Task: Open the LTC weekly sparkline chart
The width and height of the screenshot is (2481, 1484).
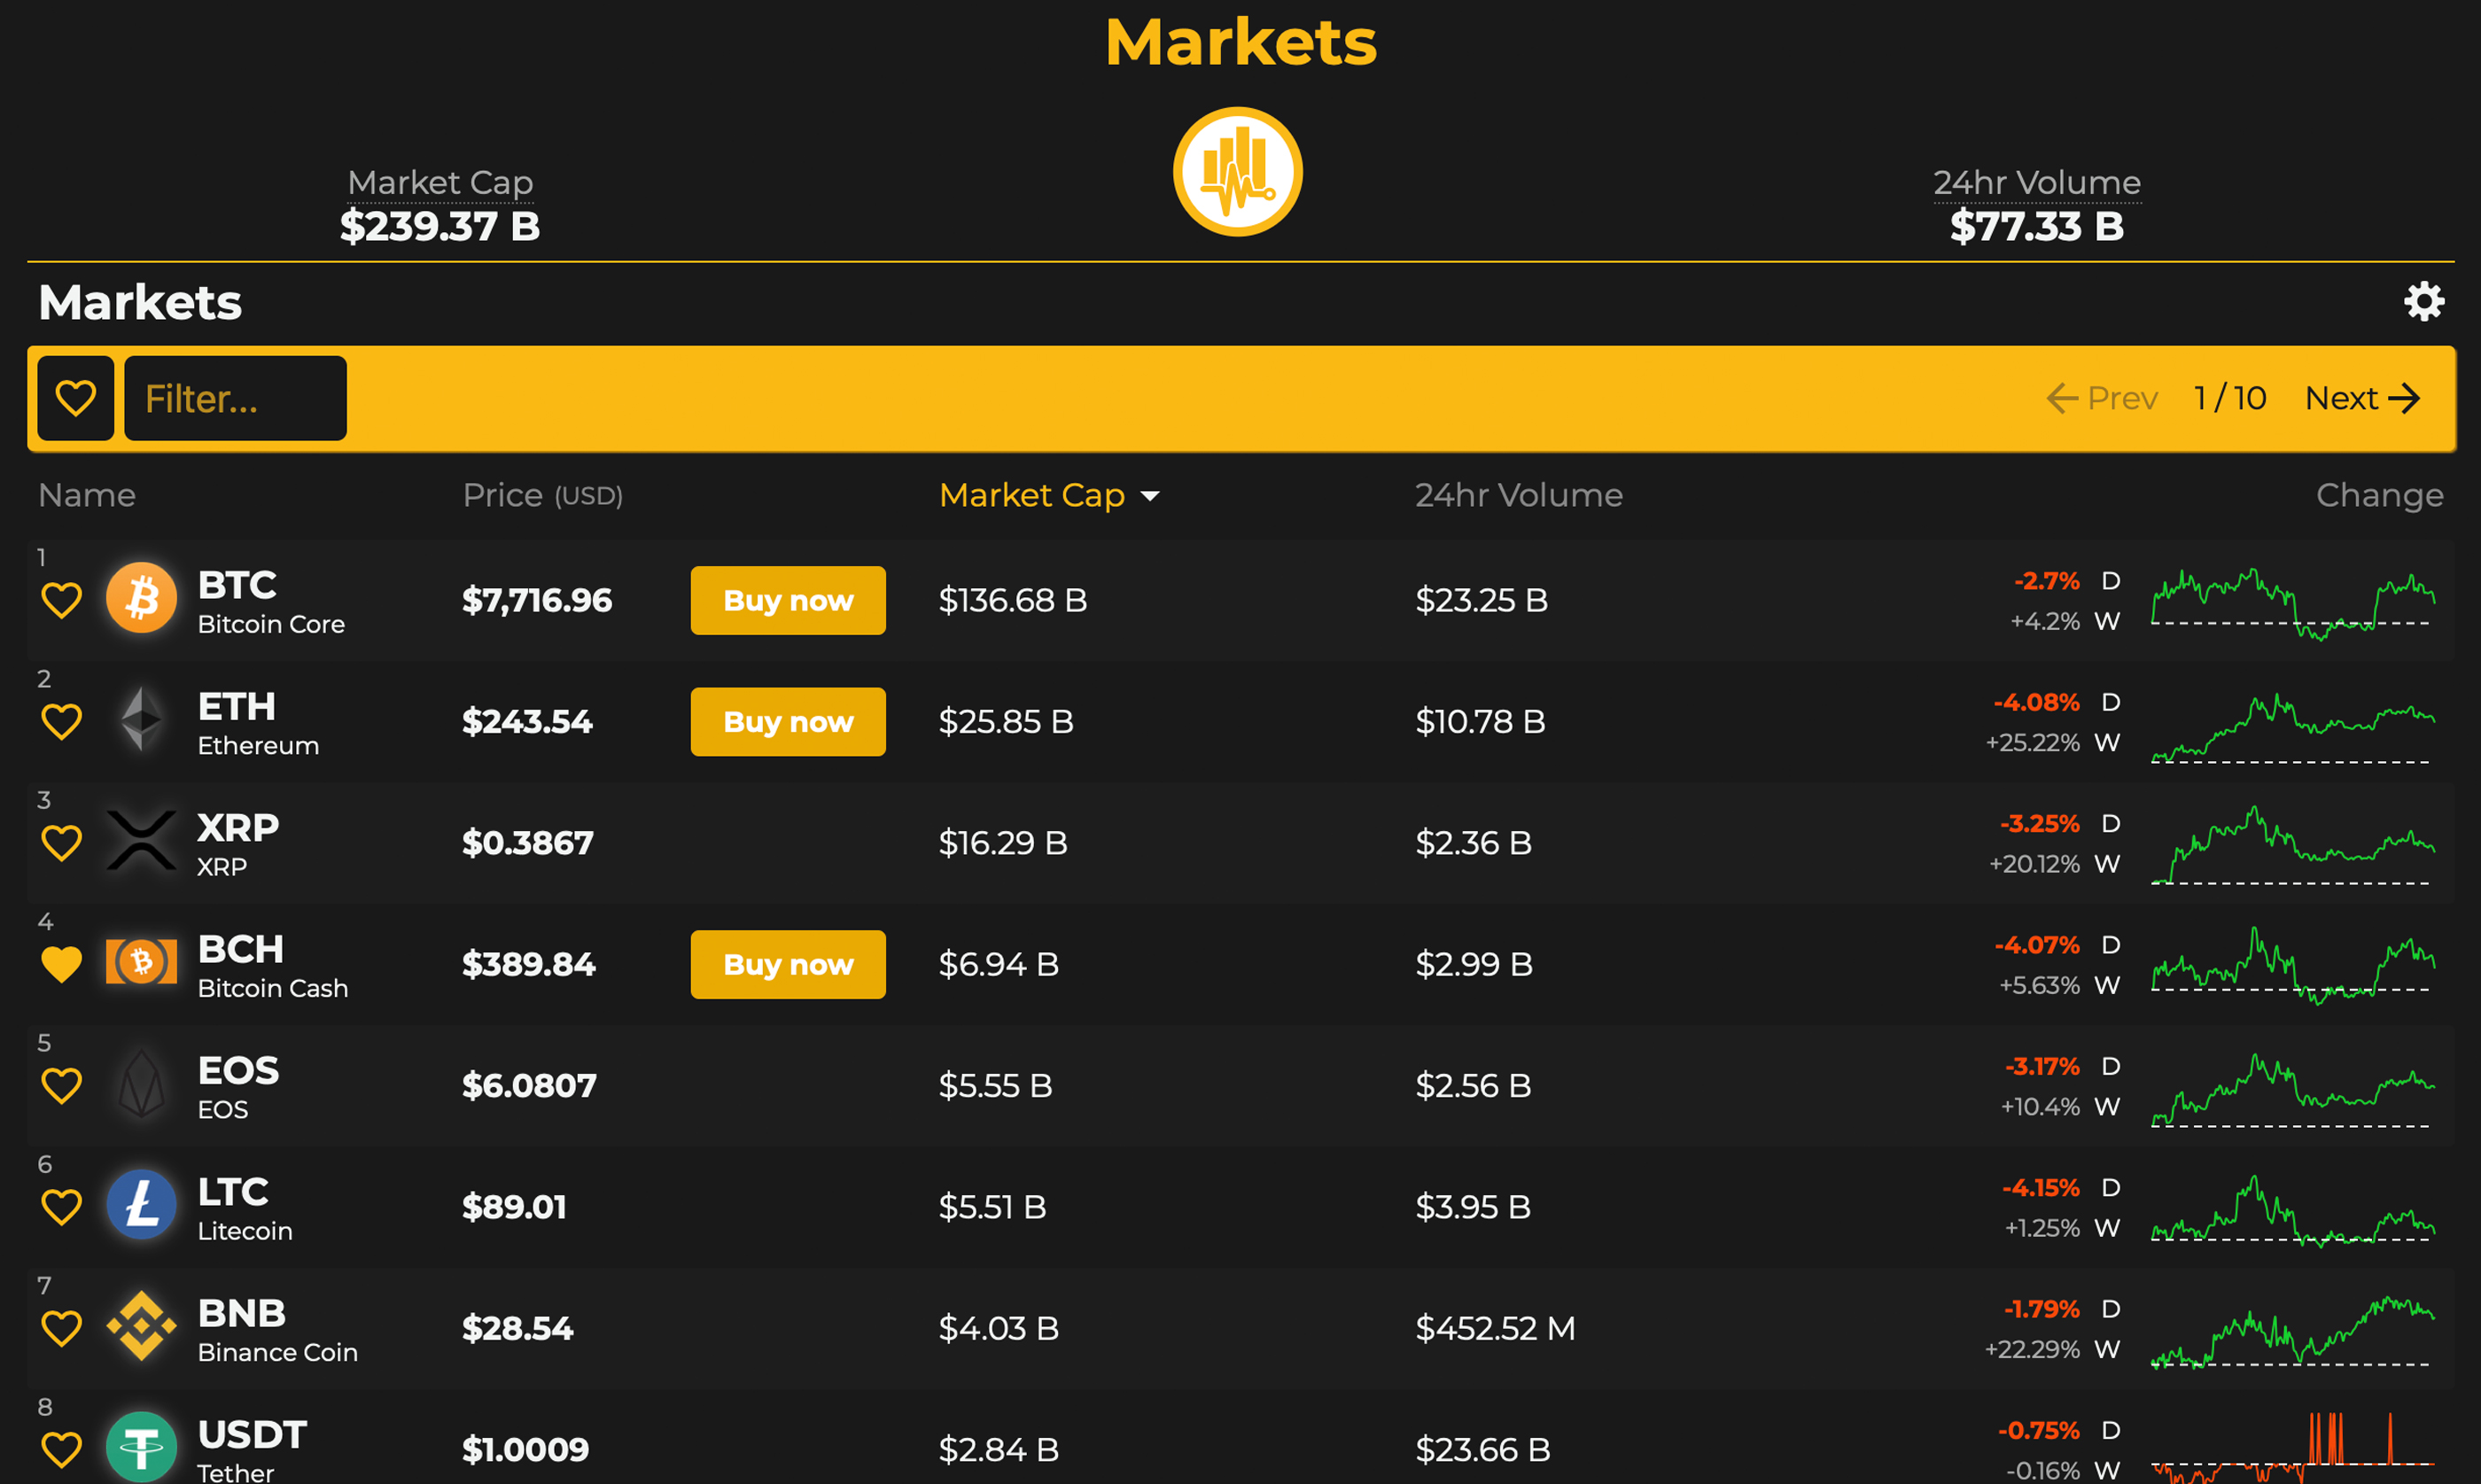Action: [2292, 1210]
